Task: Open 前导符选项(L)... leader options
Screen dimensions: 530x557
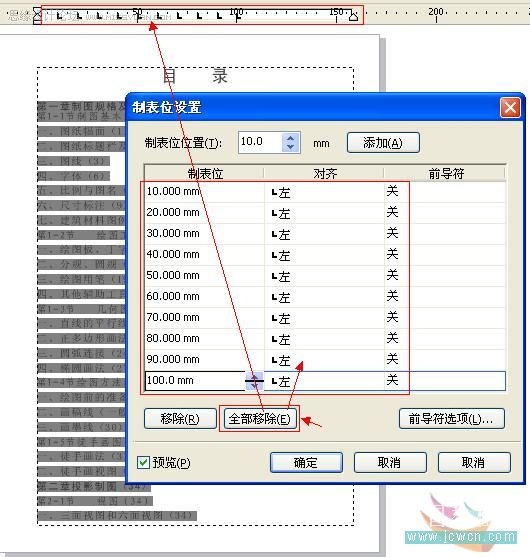Action: coord(451,419)
